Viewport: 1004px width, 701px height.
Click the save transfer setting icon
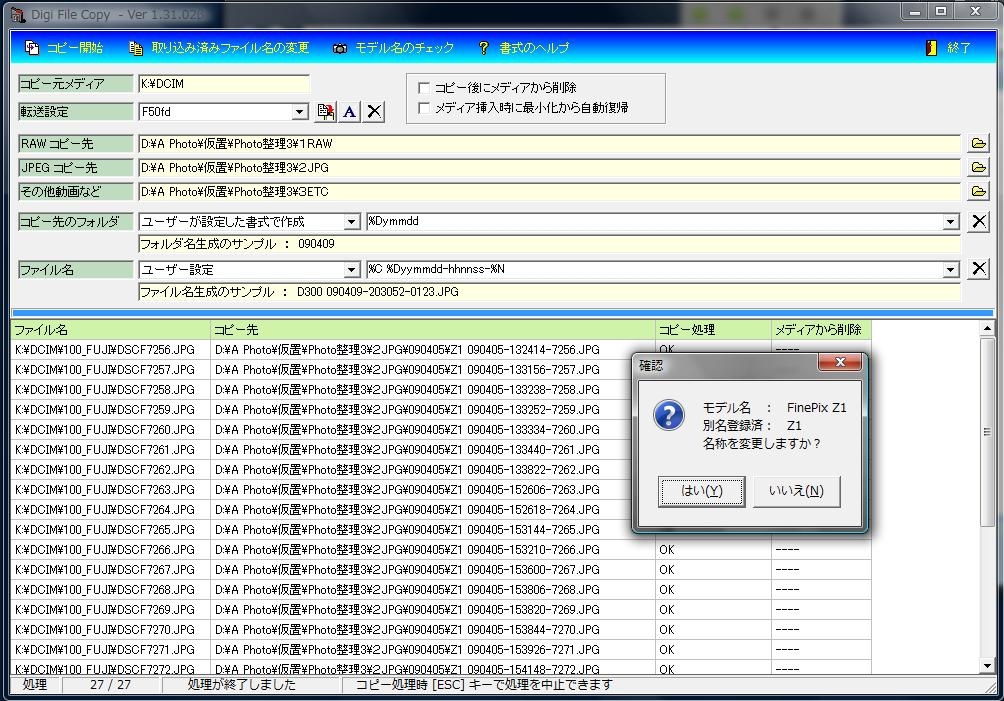tap(326, 111)
